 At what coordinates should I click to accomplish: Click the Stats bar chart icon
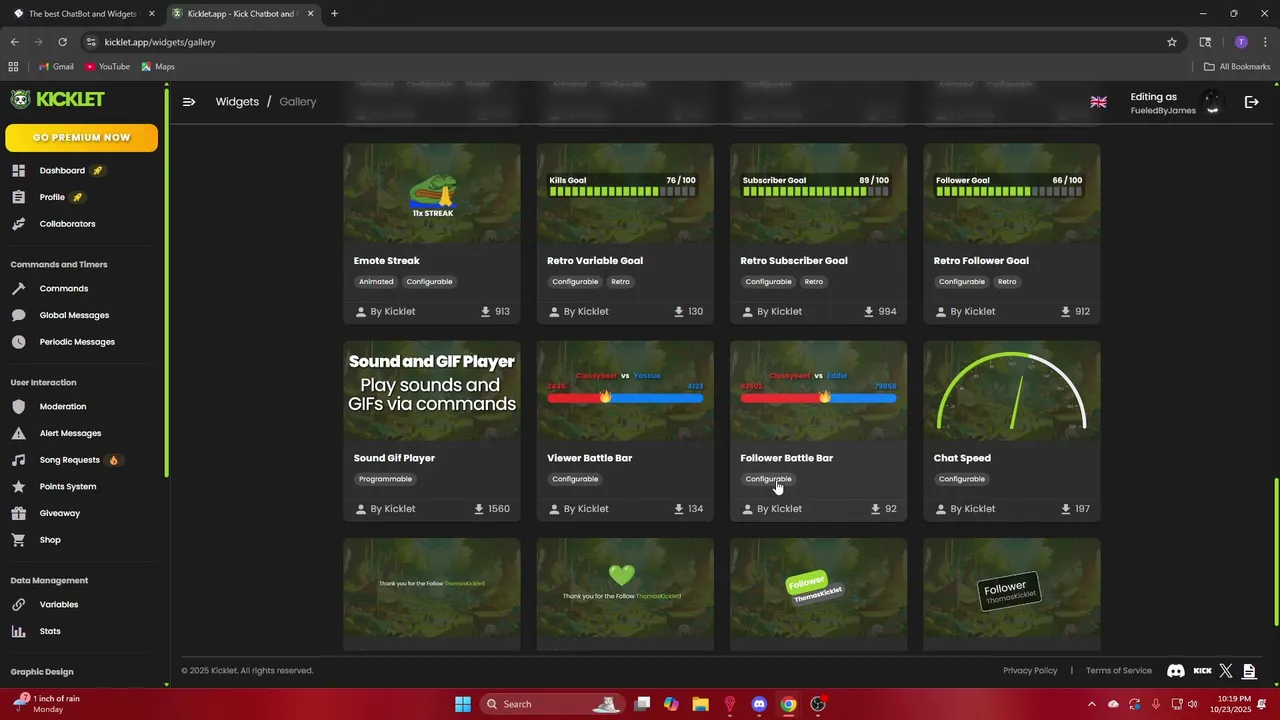pos(18,631)
